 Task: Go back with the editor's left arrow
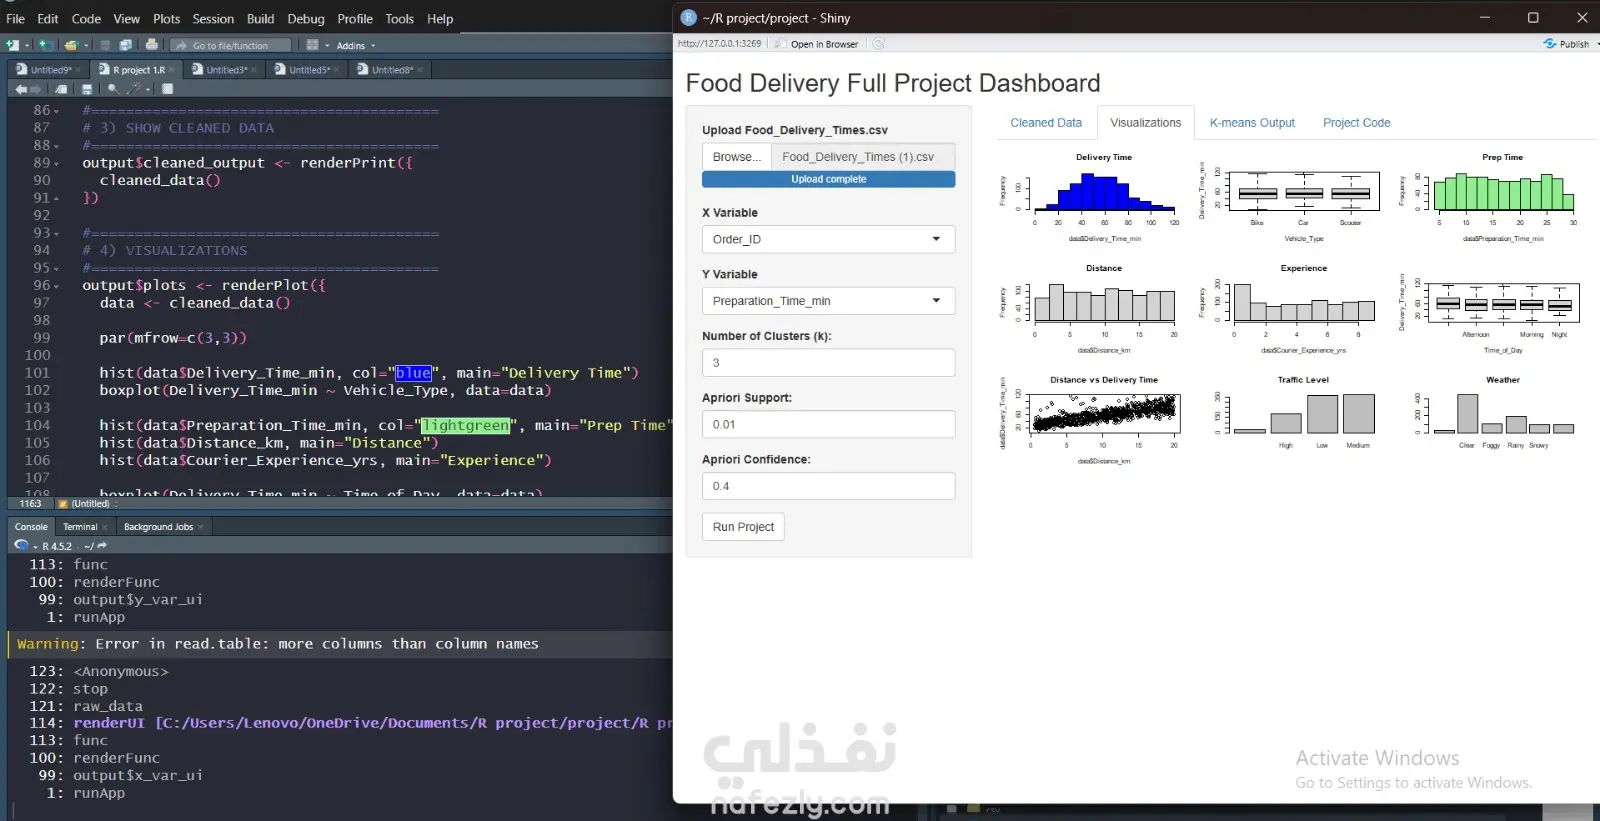click(20, 89)
